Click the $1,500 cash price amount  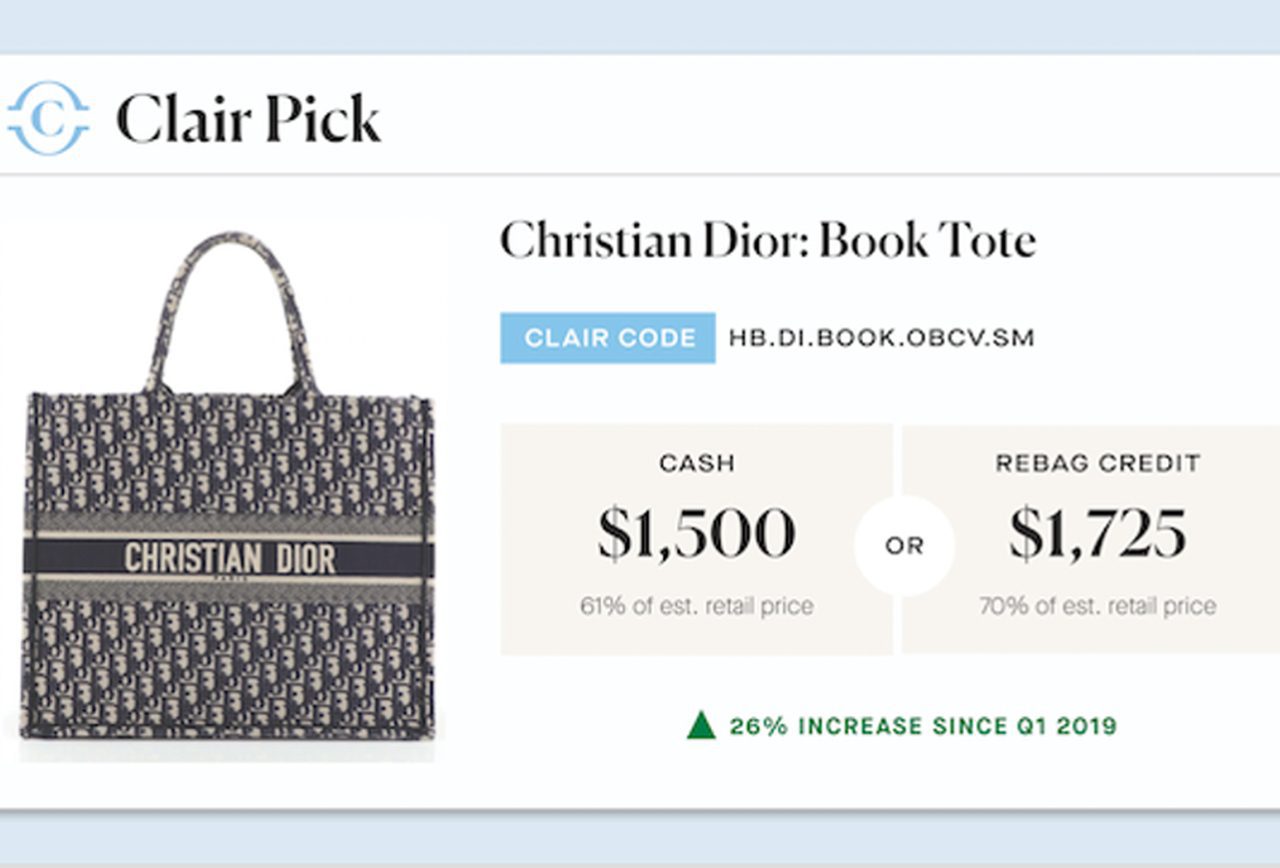tap(696, 533)
